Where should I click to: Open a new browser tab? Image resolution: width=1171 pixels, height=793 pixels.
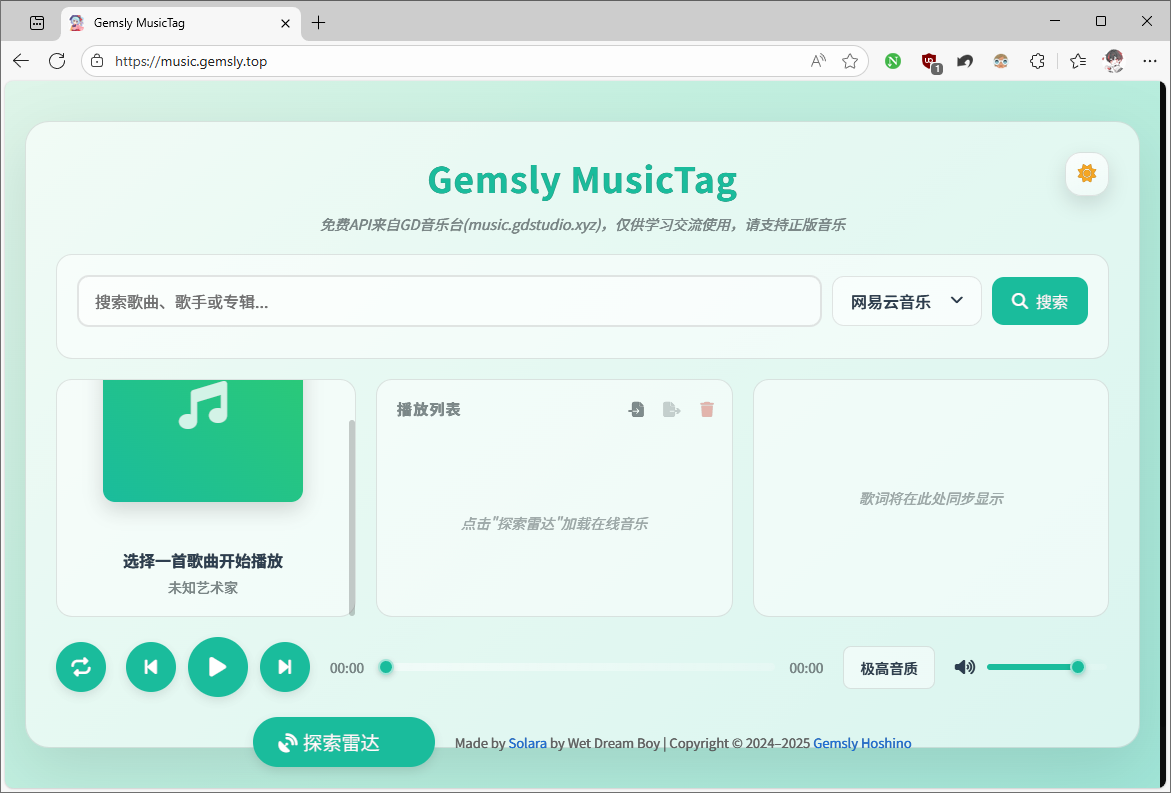pyautogui.click(x=319, y=22)
